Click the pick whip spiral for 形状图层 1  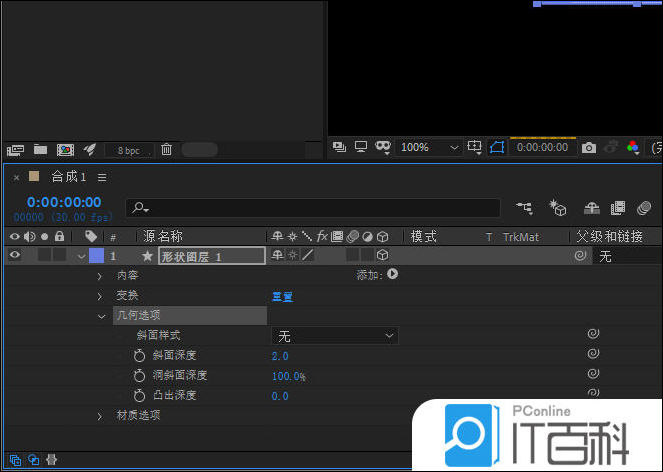point(580,256)
